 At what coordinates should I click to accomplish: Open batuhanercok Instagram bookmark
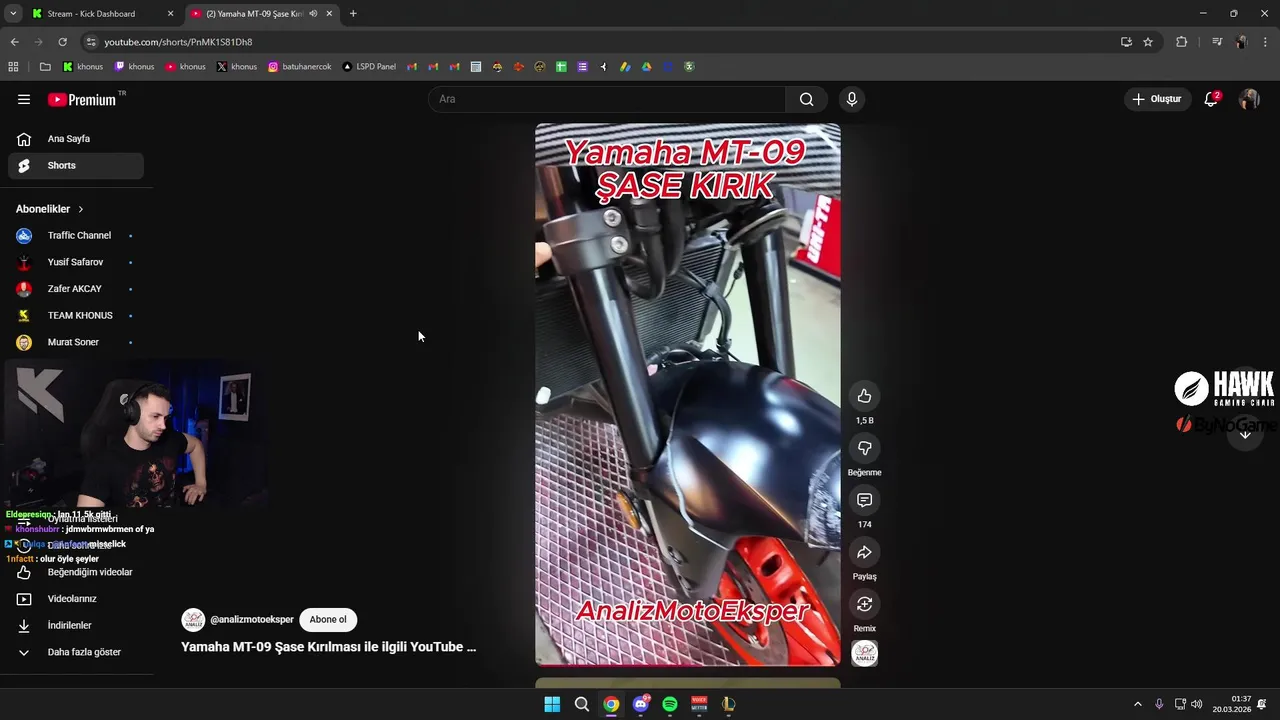tap(299, 67)
